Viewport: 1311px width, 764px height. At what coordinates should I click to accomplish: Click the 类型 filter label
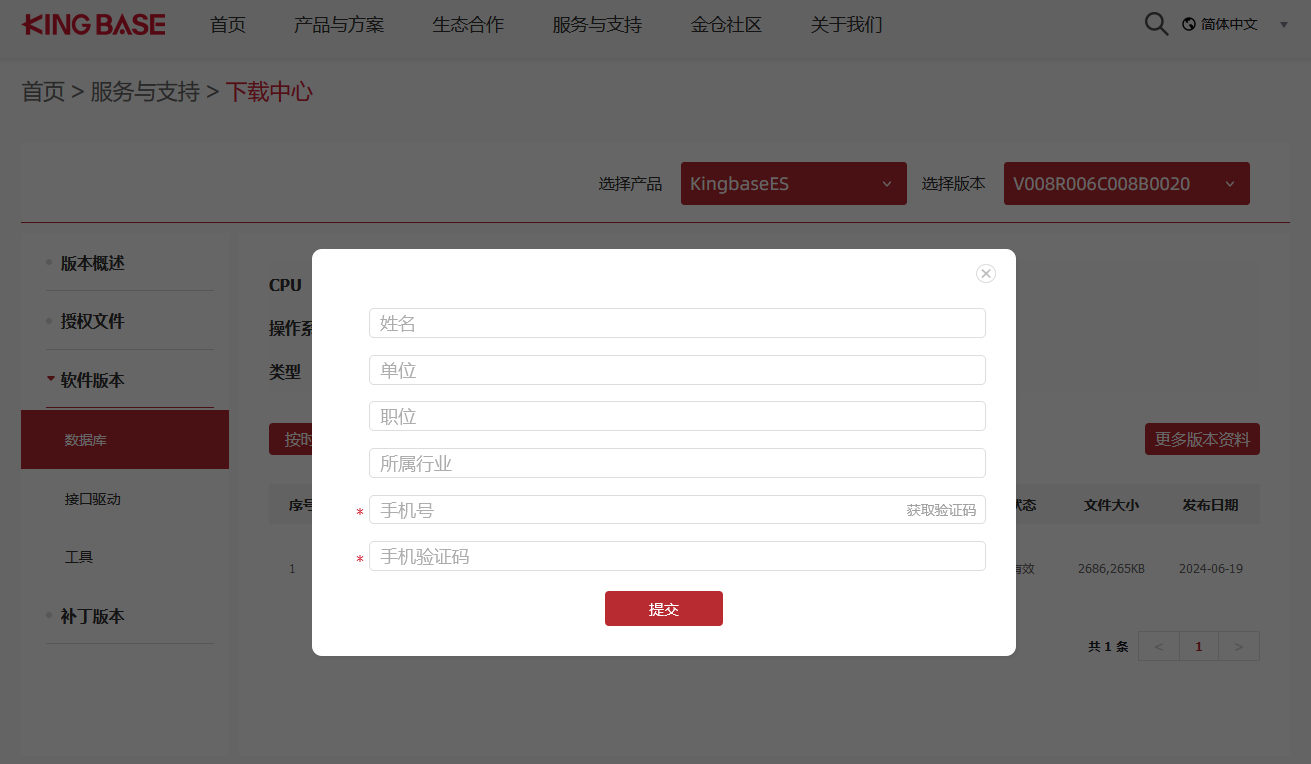tap(285, 372)
